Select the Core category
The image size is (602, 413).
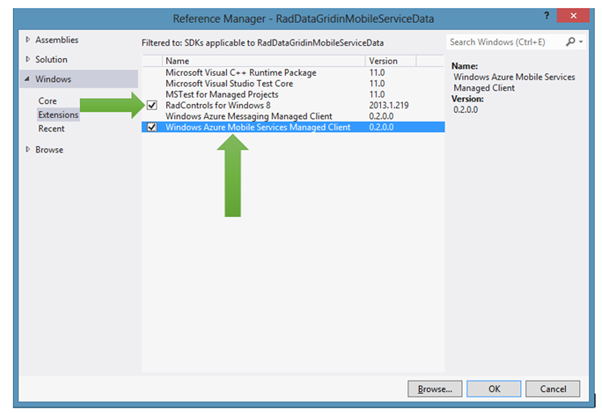click(47, 101)
